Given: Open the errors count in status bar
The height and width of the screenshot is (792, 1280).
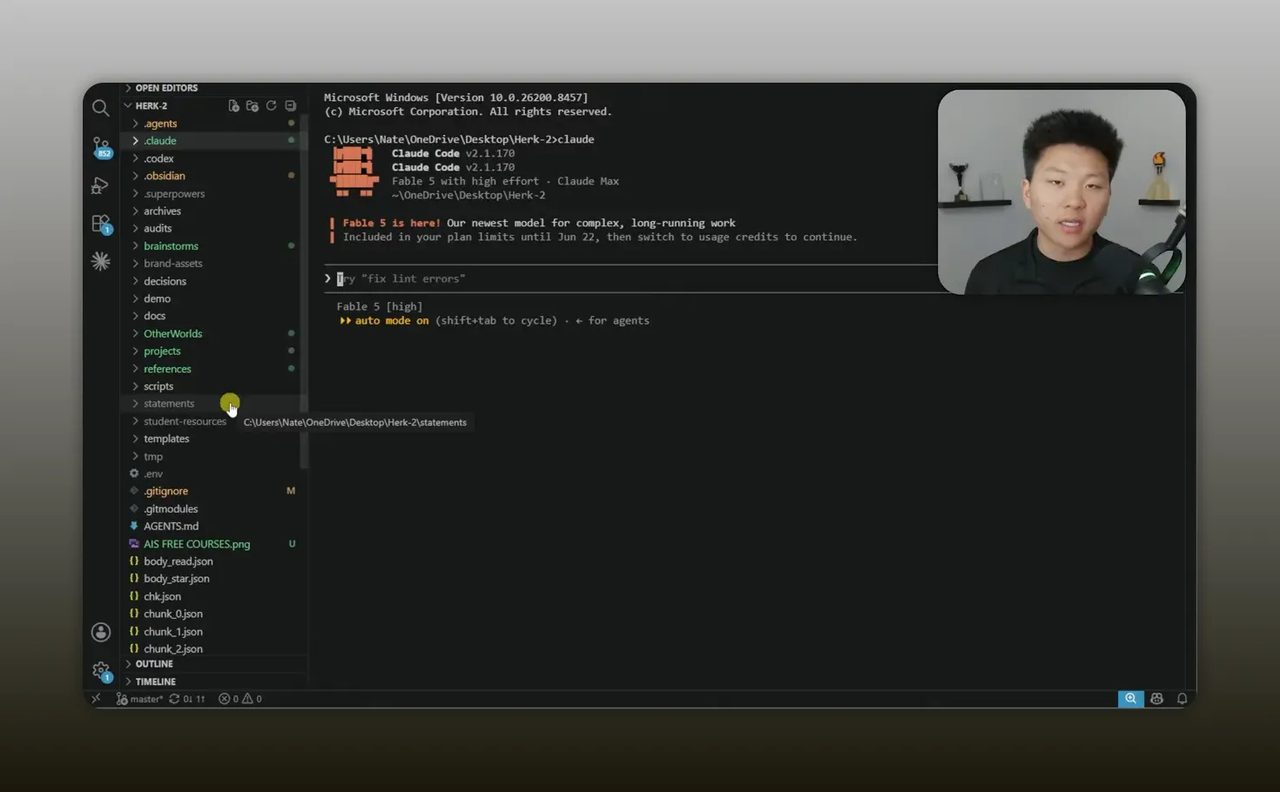Looking at the screenshot, I should click(229, 699).
